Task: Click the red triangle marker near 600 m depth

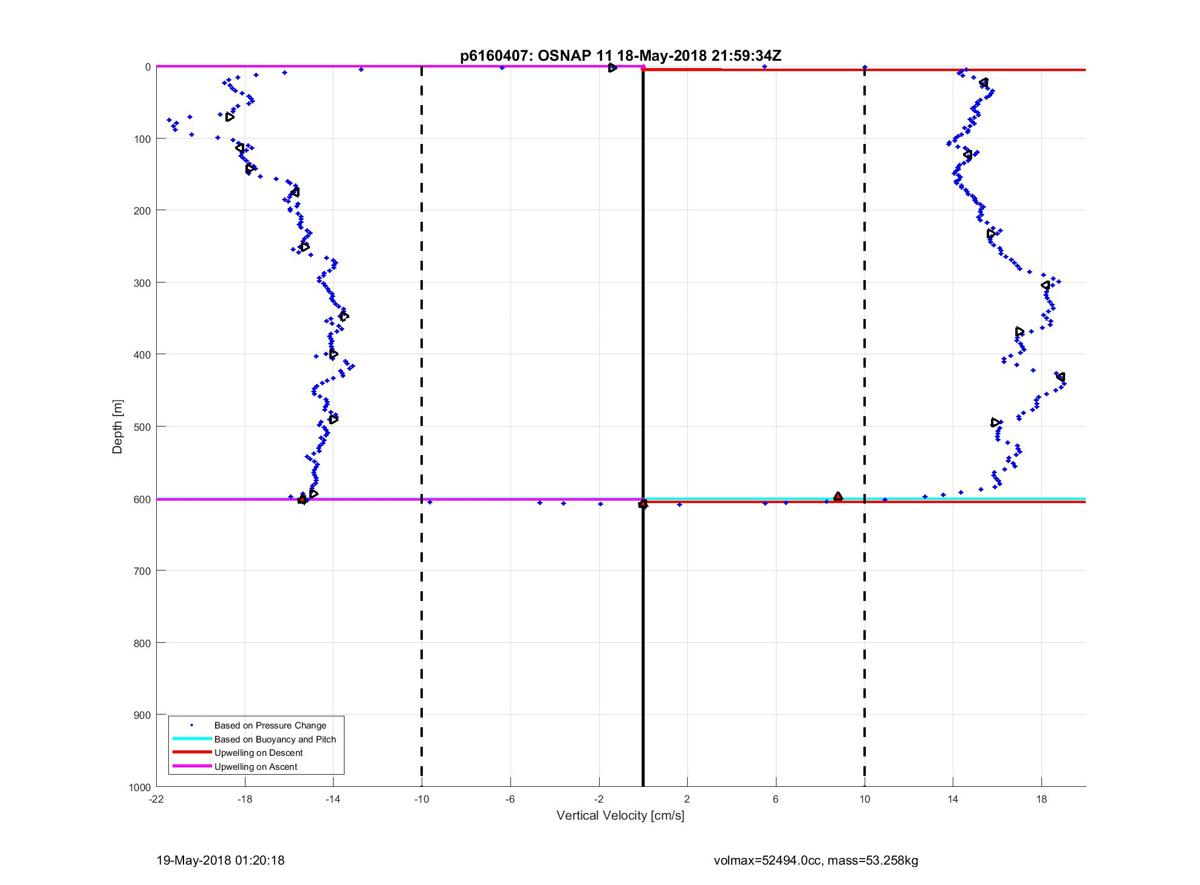Action: (838, 496)
